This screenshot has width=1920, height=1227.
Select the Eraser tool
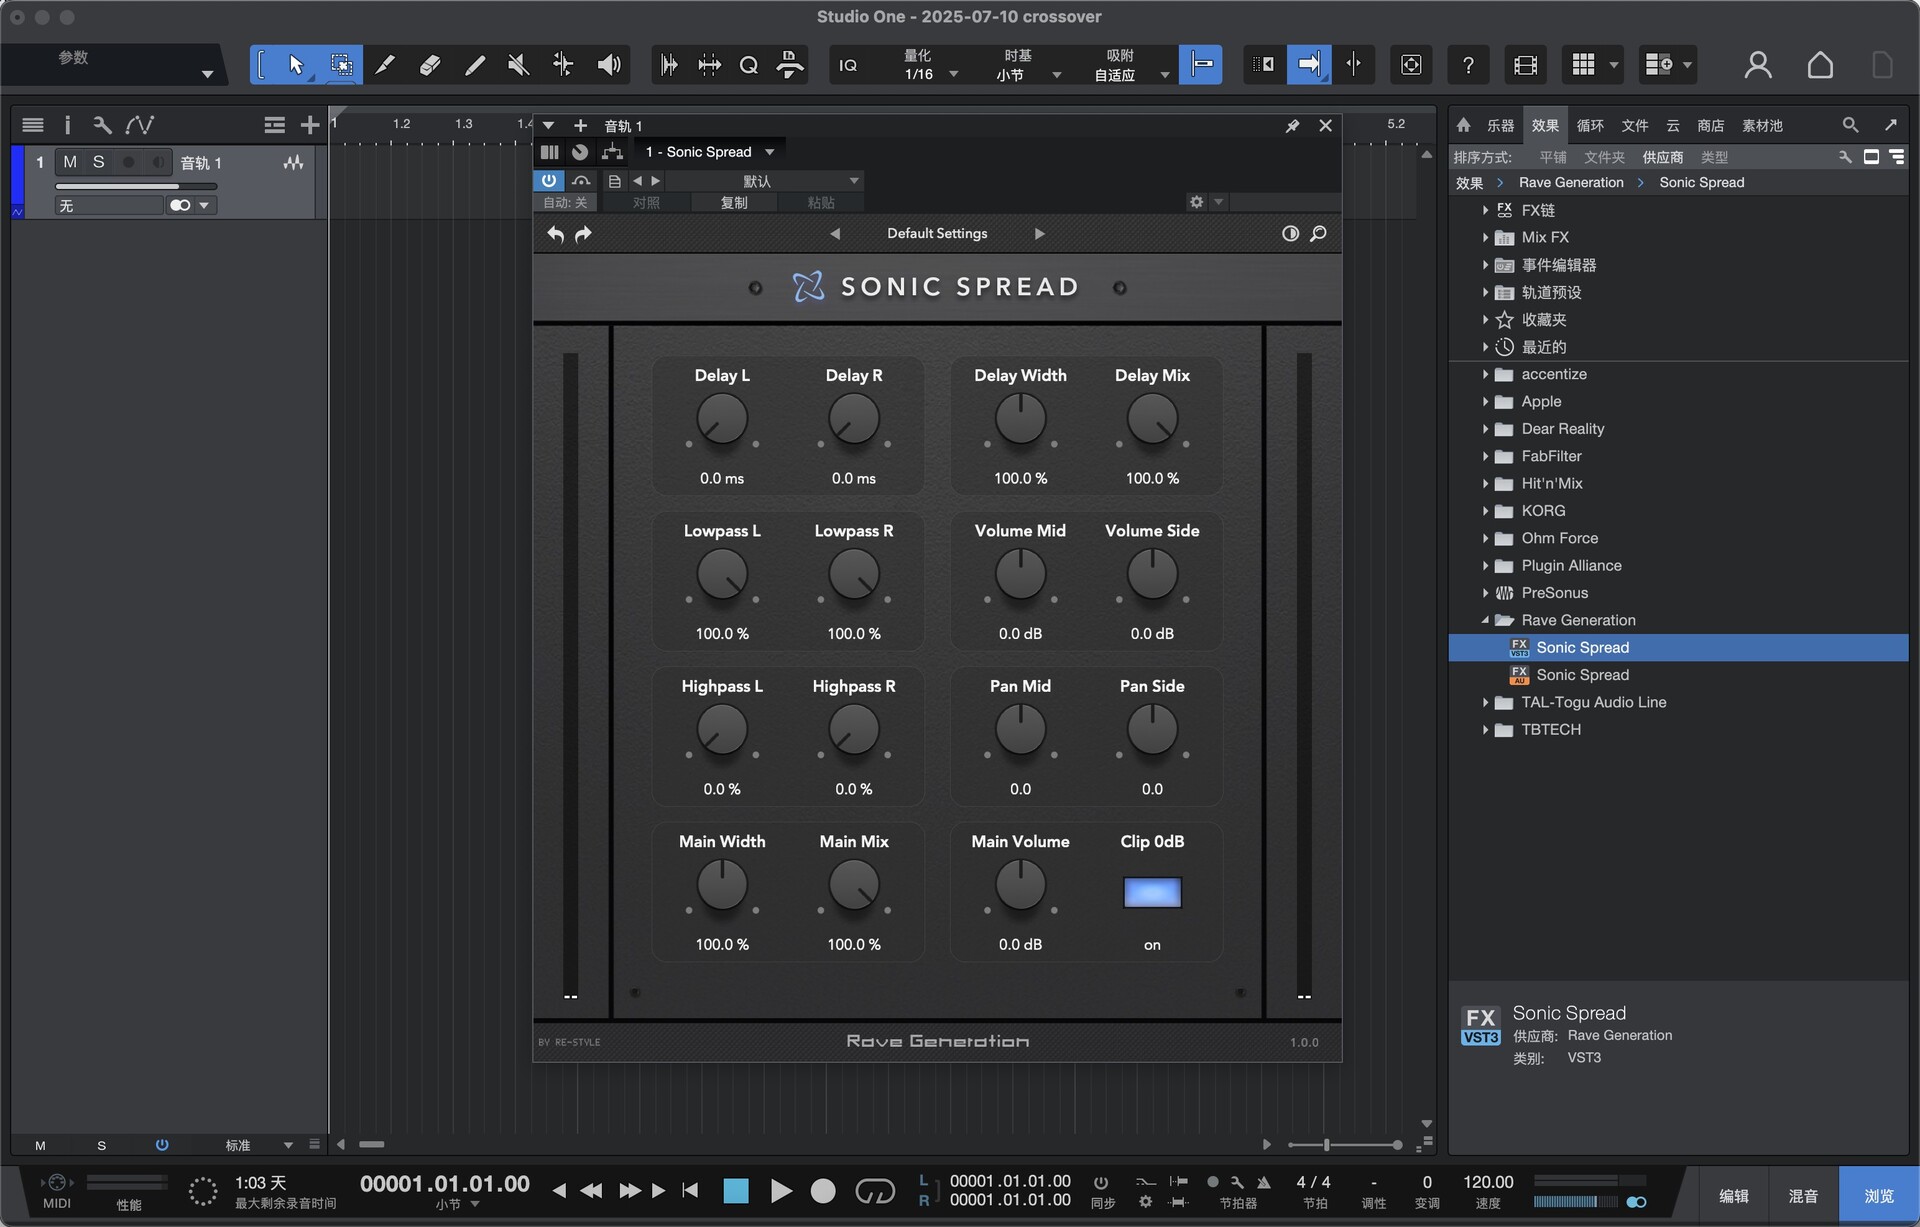pyautogui.click(x=430, y=65)
